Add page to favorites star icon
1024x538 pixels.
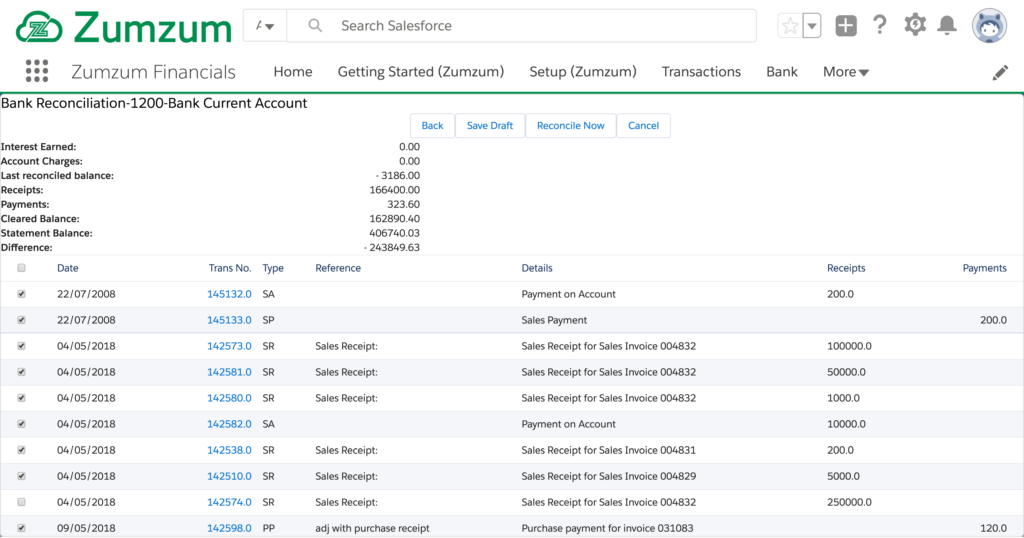(x=790, y=26)
